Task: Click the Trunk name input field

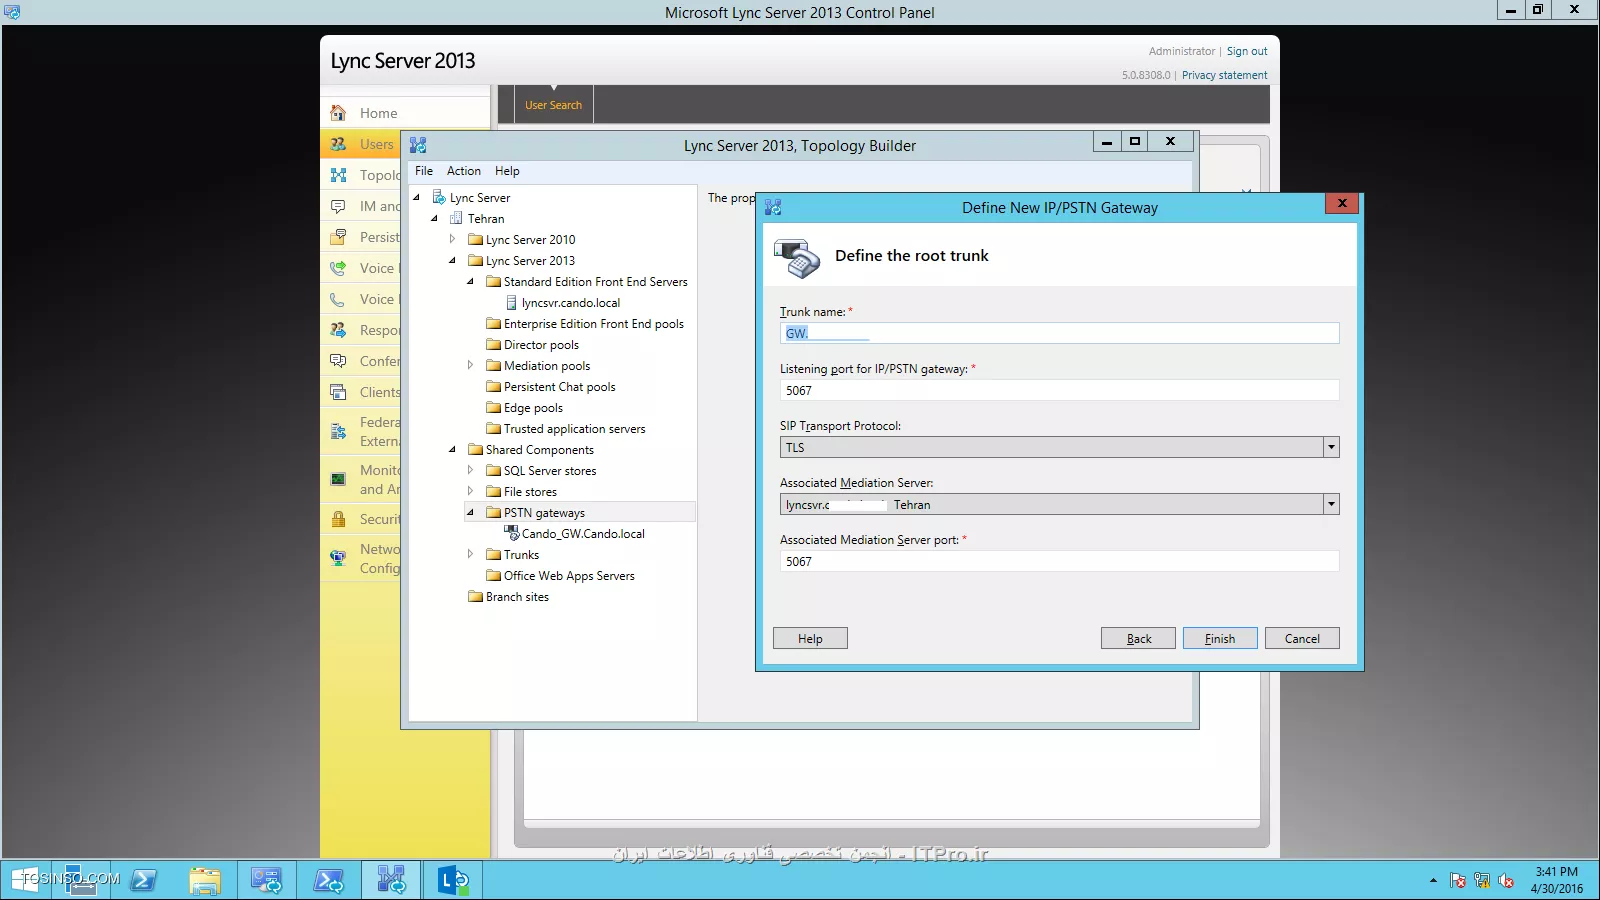Action: coord(1059,333)
